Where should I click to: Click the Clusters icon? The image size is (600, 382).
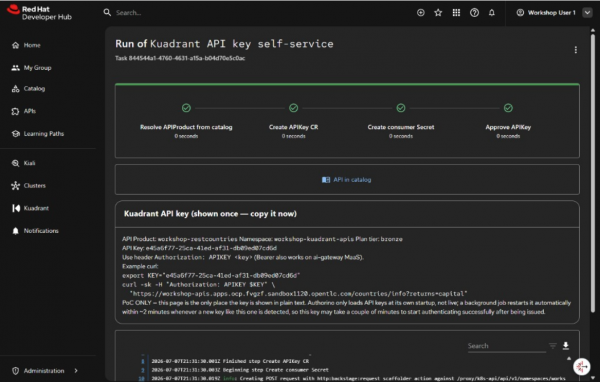15,186
